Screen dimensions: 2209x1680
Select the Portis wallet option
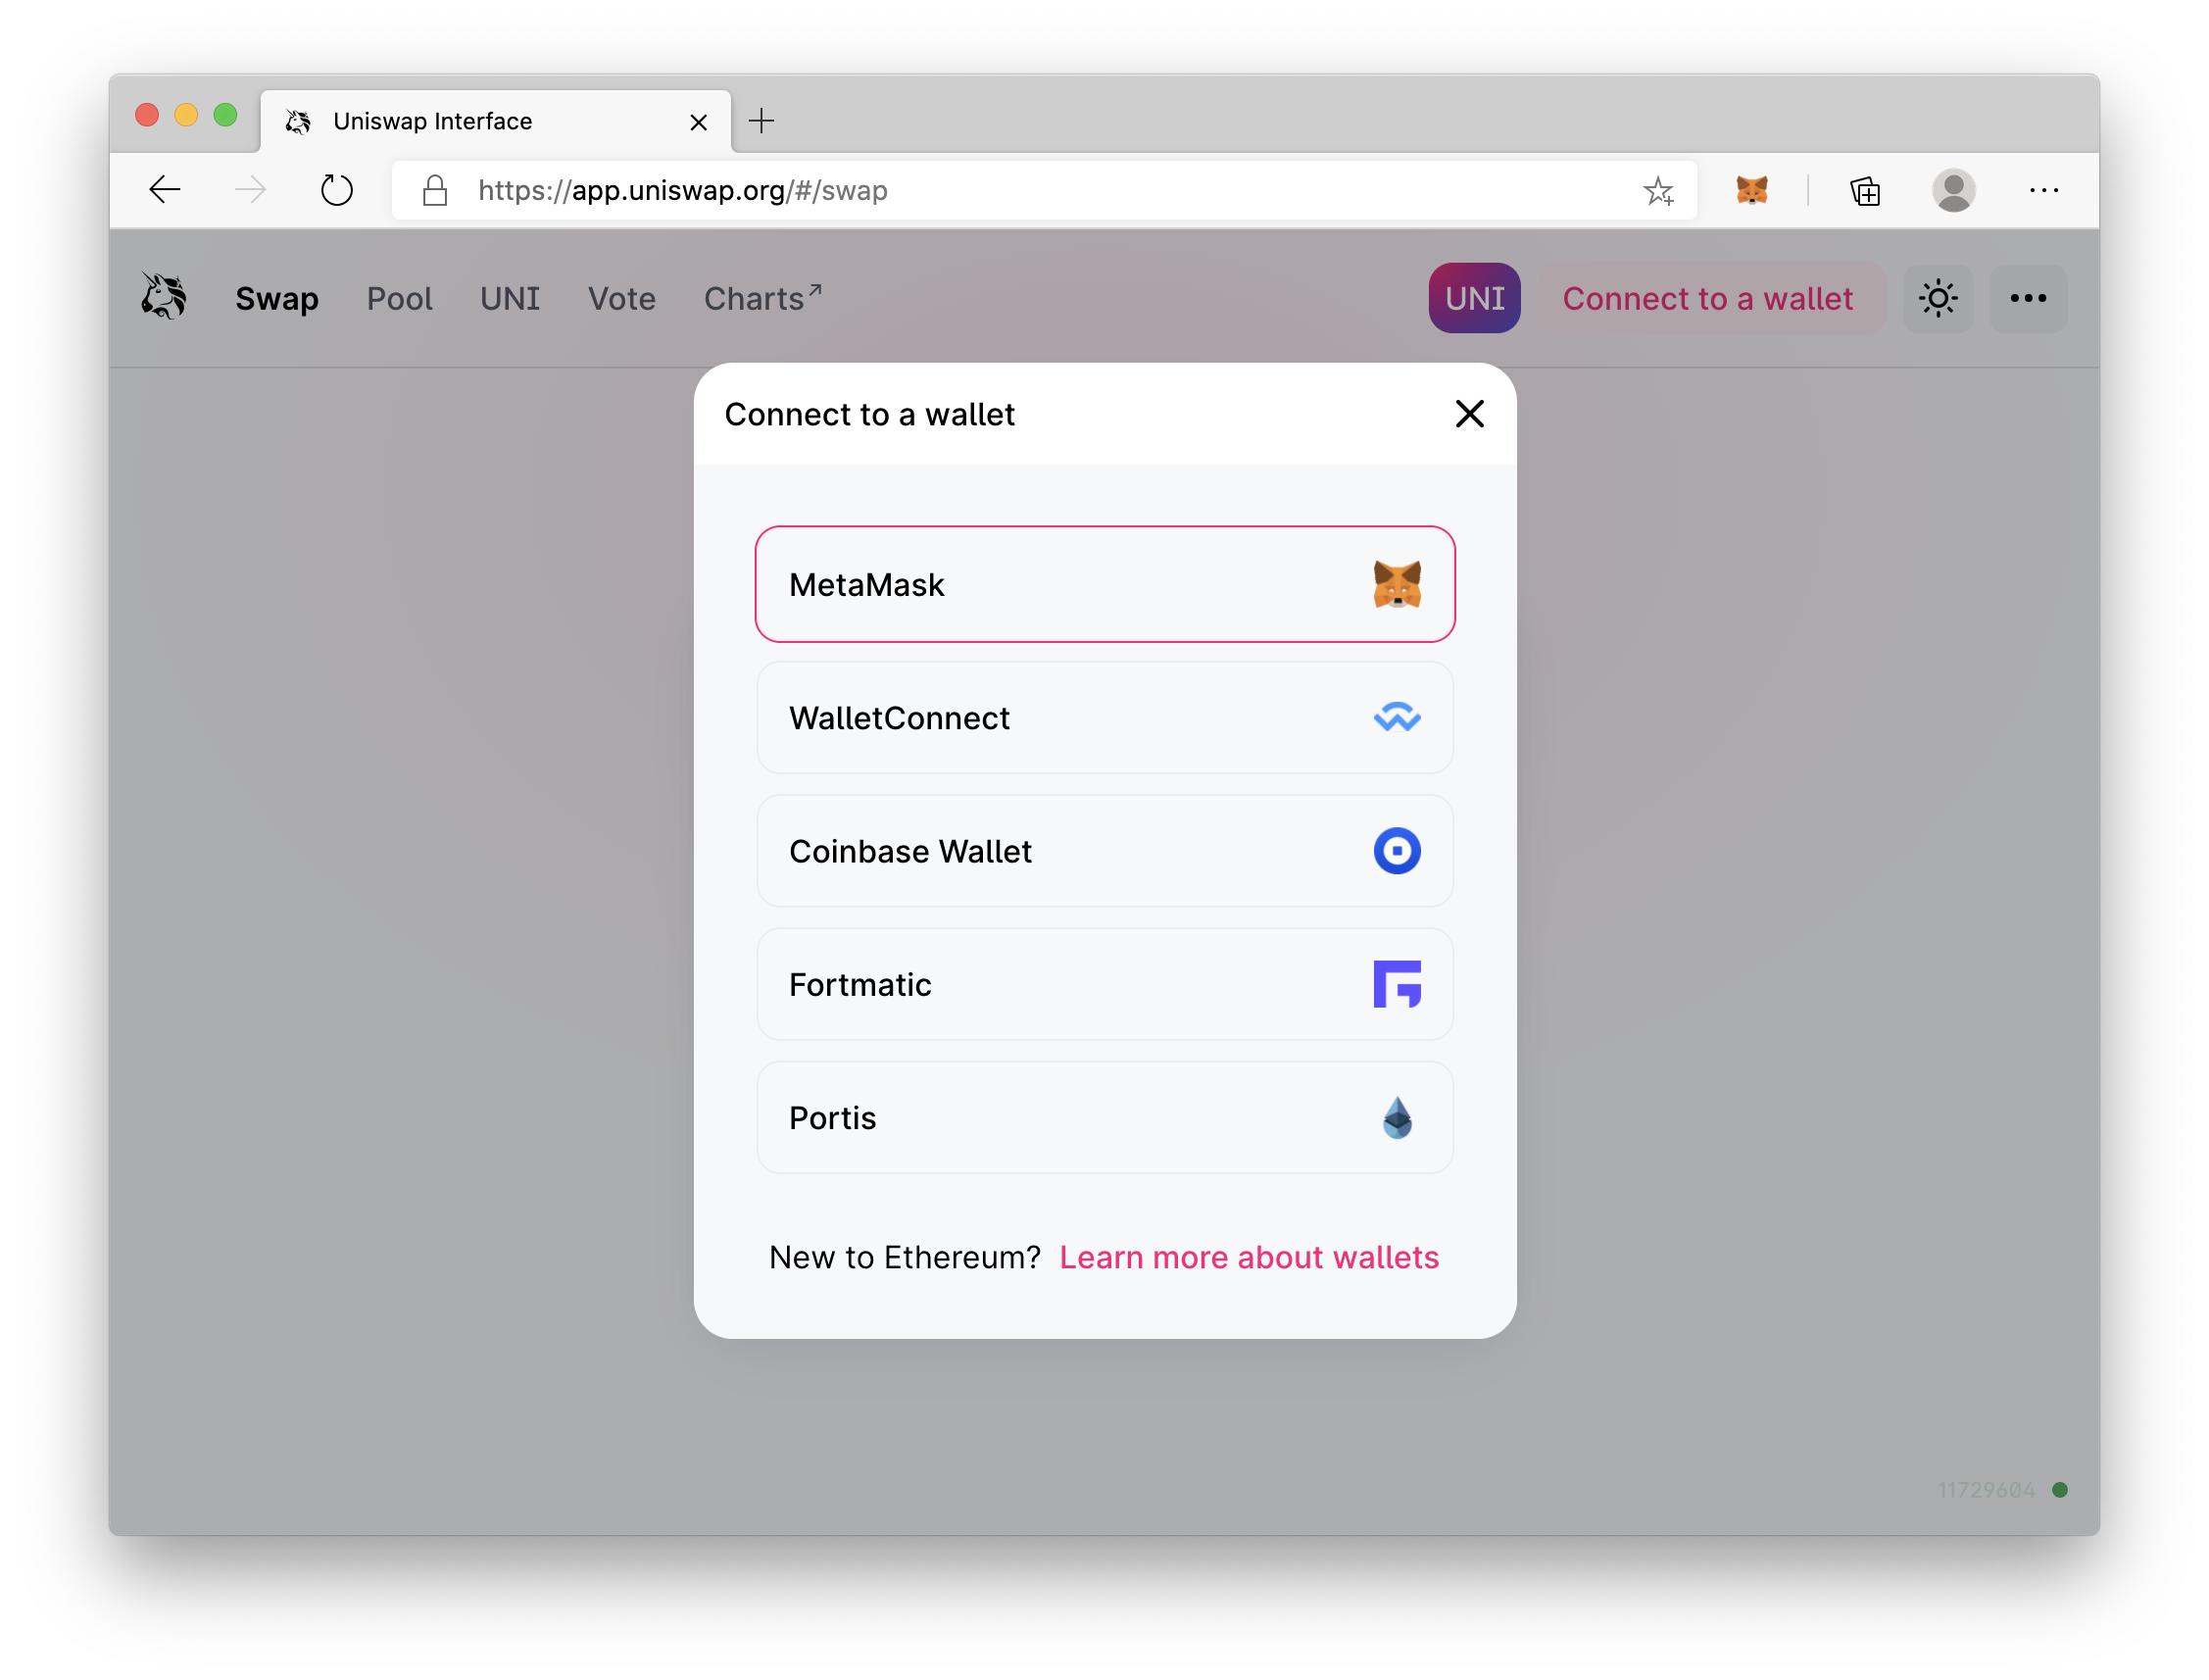(1104, 1117)
